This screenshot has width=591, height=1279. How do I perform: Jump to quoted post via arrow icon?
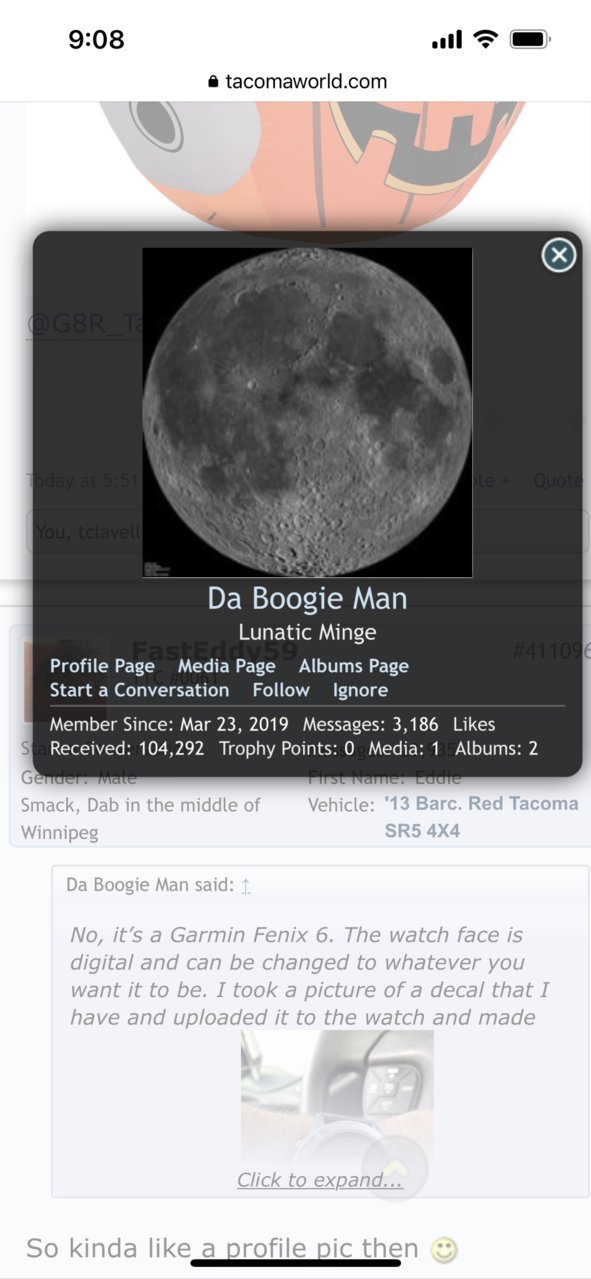[246, 886]
